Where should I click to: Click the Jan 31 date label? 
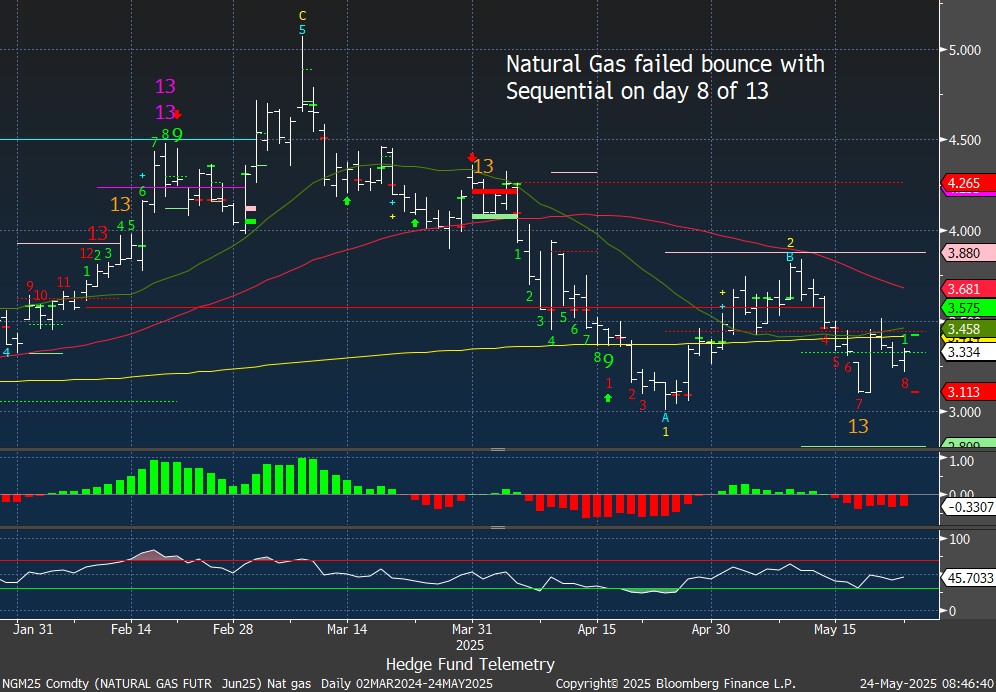pyautogui.click(x=34, y=630)
